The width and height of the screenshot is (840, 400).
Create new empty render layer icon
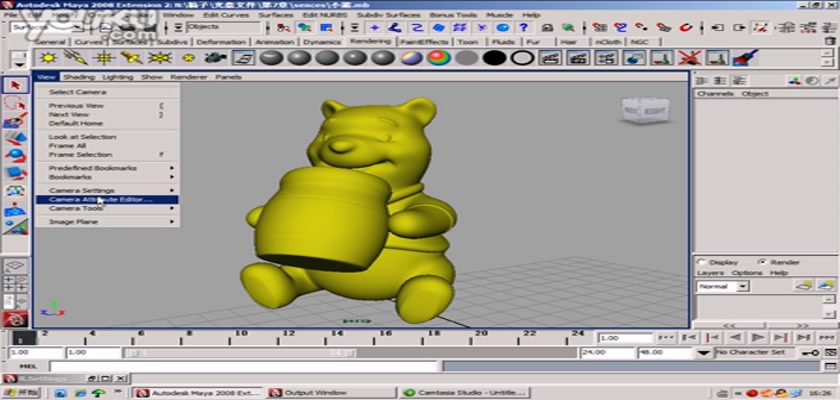tap(805, 286)
